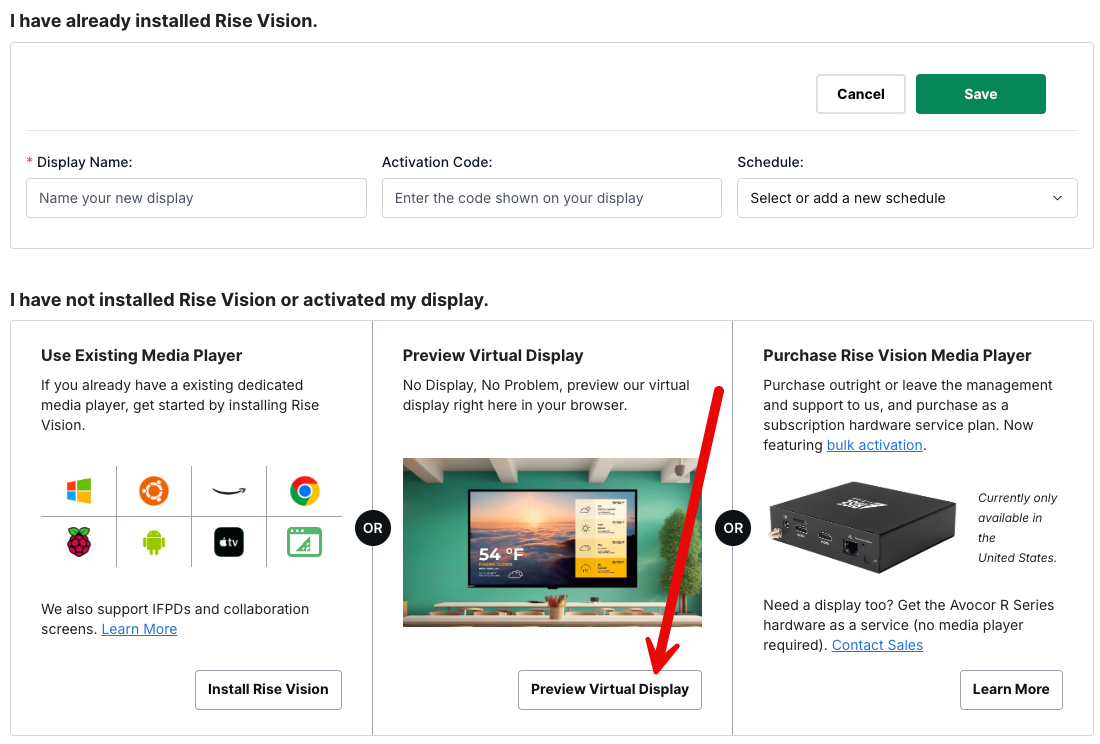Choose the green Android robot icon
Image resolution: width=1100 pixels, height=744 pixels.
pyautogui.click(x=154, y=542)
